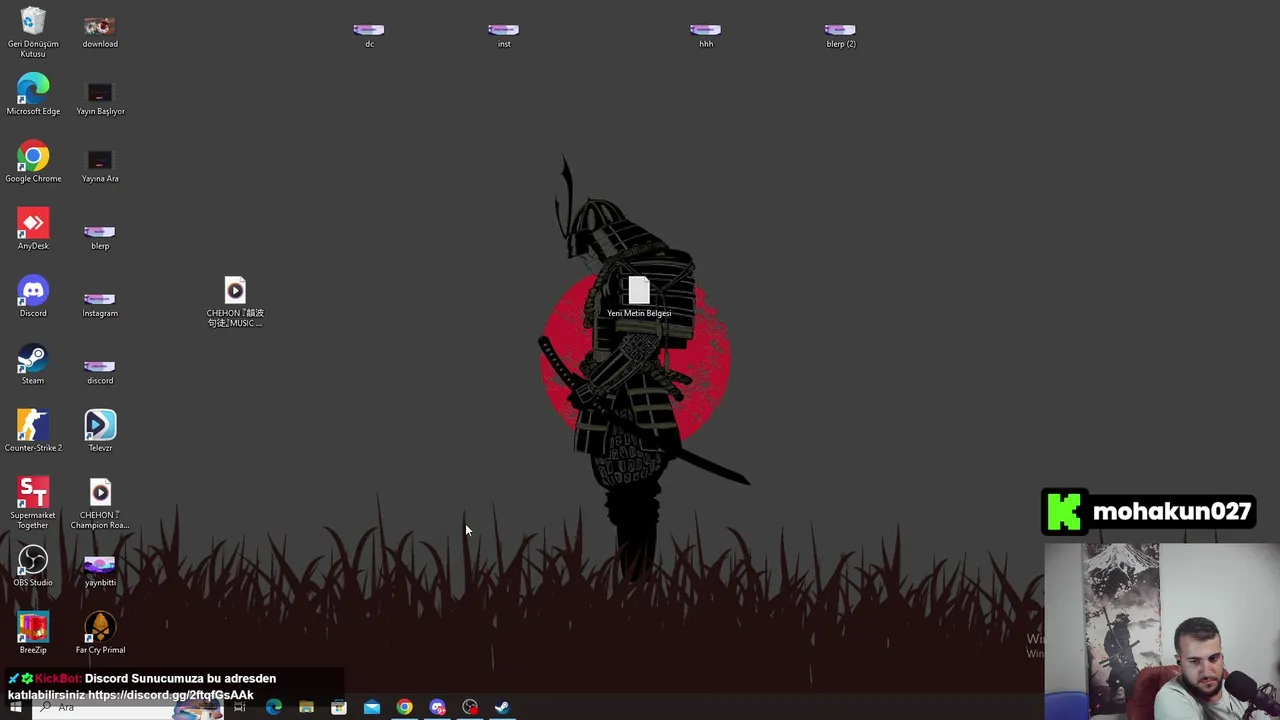The width and height of the screenshot is (1280, 720).
Task: Switch to OBS Studio in the taskbar
Action: [x=470, y=708]
